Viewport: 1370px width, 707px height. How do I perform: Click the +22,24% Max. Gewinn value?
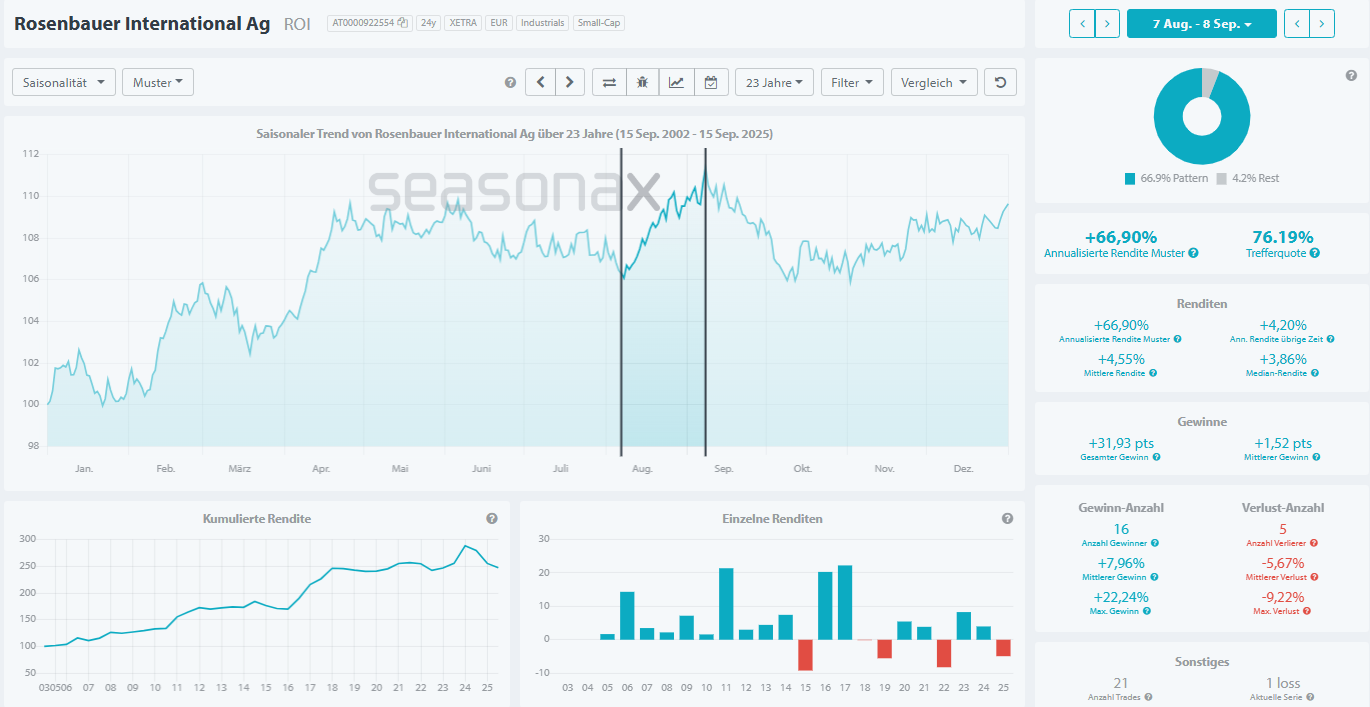pos(1121,597)
